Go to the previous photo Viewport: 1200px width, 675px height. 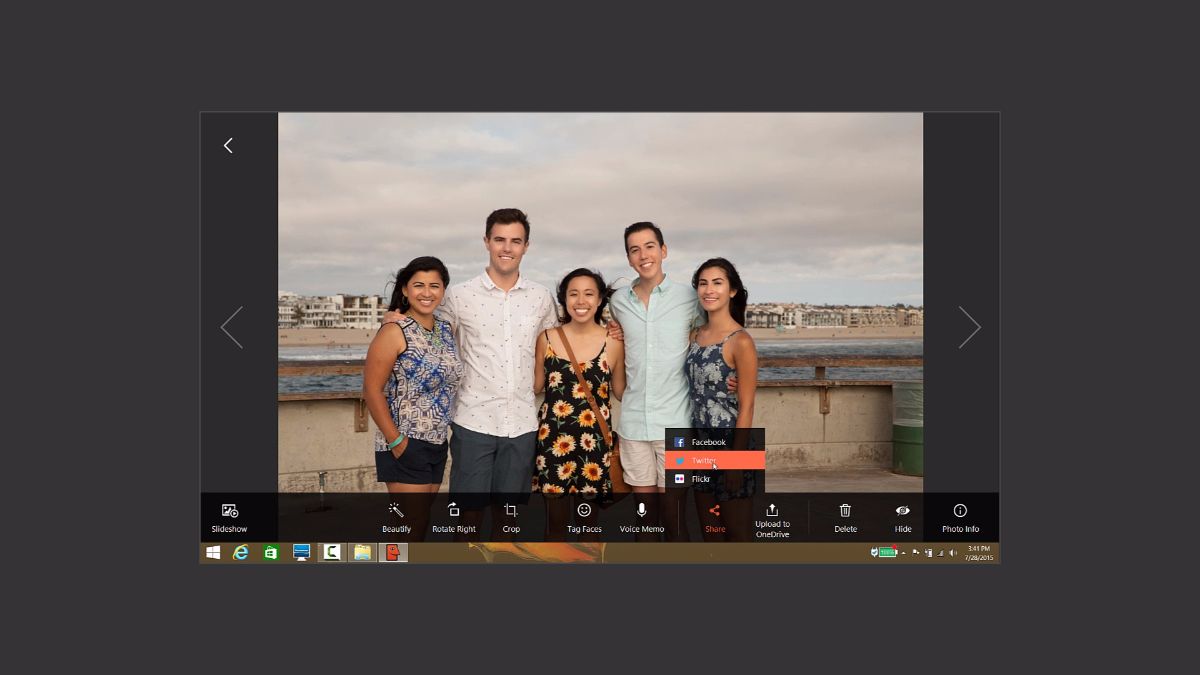coord(232,327)
